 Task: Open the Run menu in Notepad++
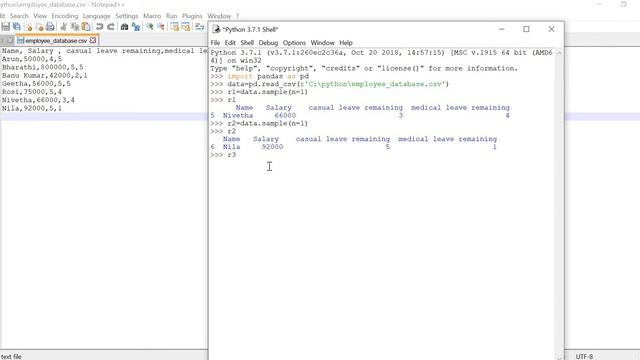click(171, 16)
